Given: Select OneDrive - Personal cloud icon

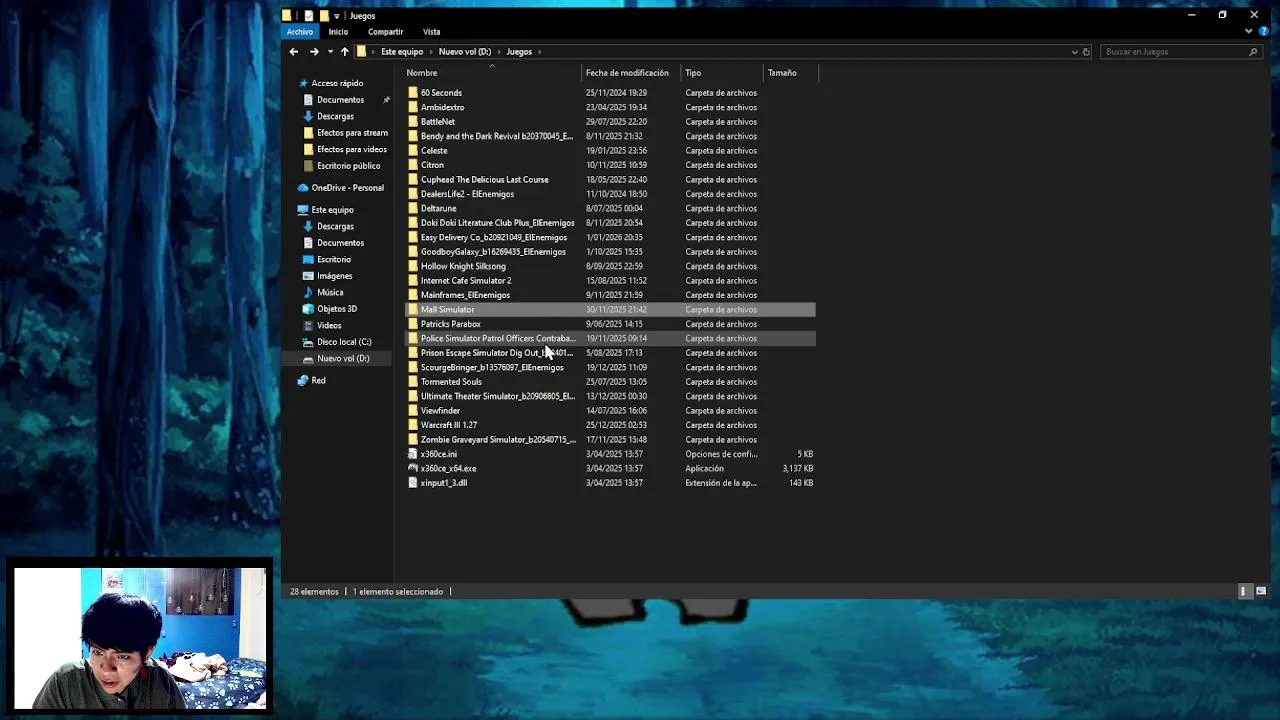Looking at the screenshot, I should click(303, 188).
